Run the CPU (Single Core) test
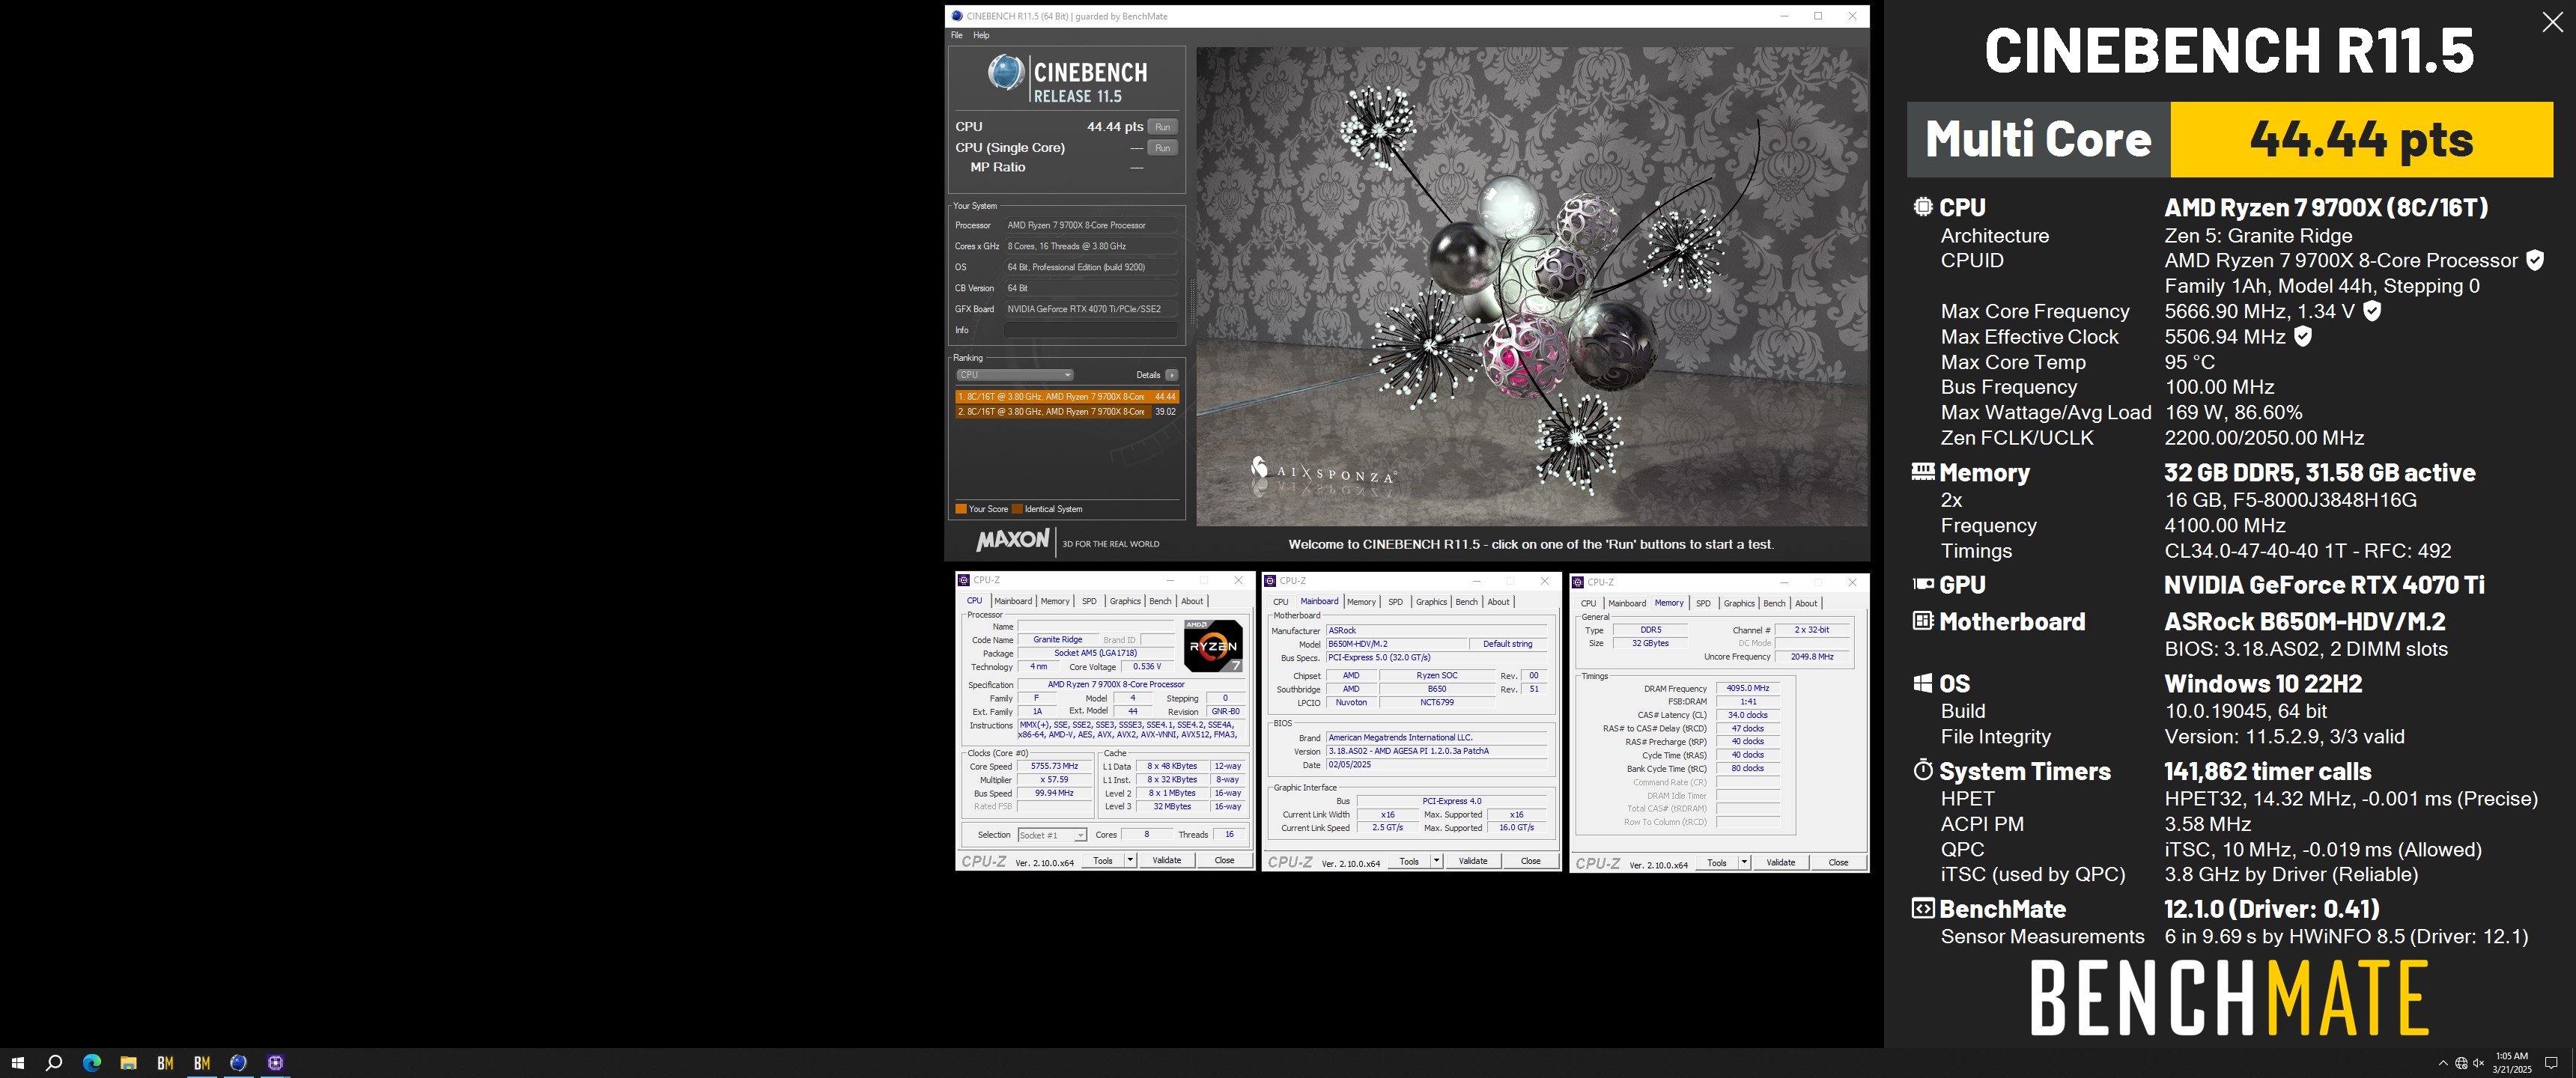This screenshot has width=2576, height=1078. 1162,148
